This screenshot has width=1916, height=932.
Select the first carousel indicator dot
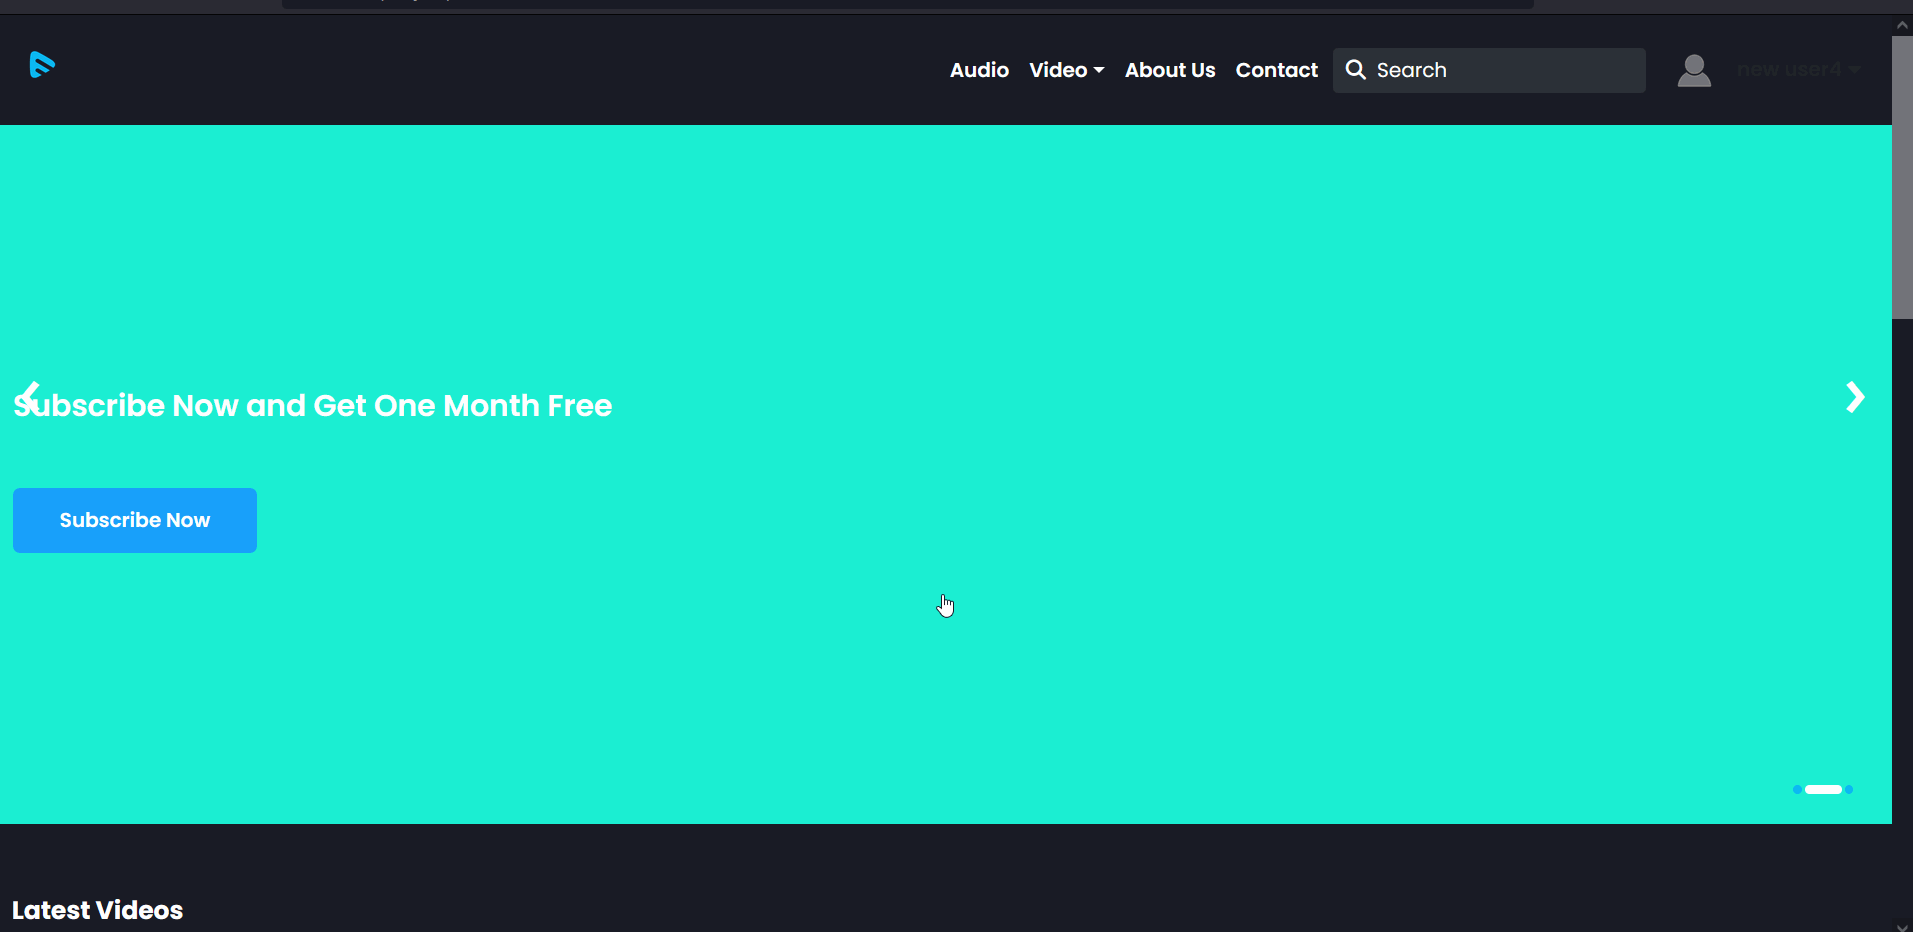[1797, 790]
